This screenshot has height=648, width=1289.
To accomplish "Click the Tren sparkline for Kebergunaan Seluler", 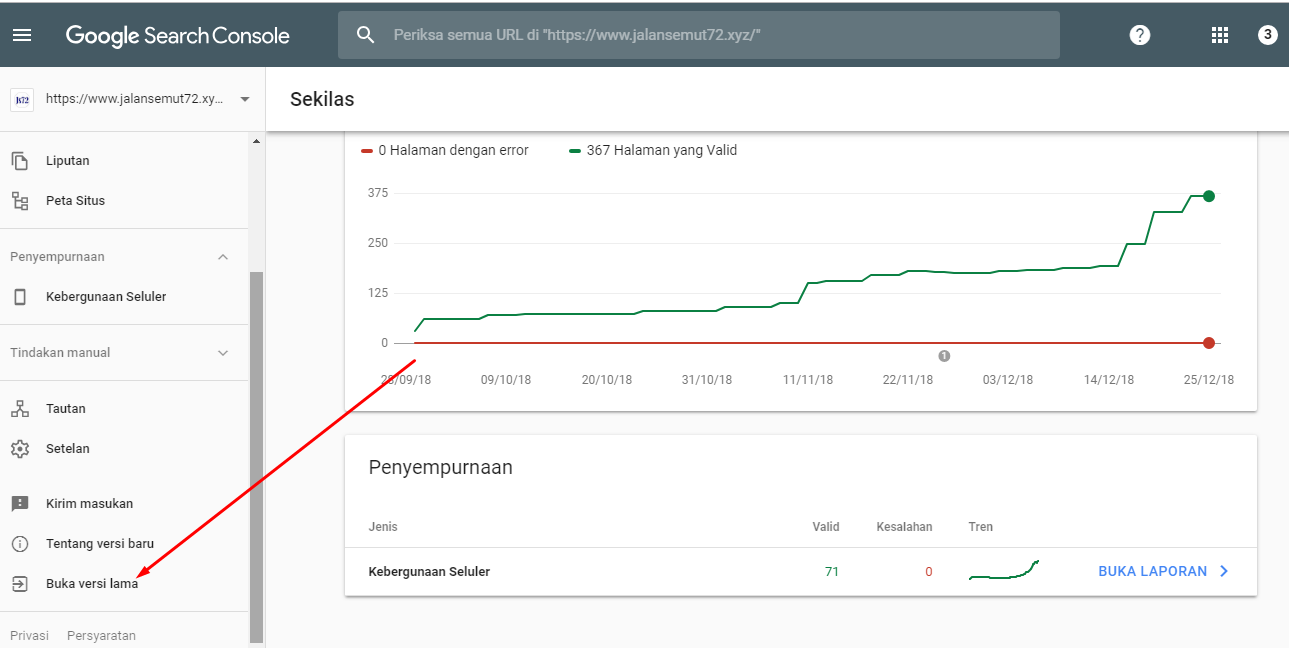I will click(x=1004, y=570).
